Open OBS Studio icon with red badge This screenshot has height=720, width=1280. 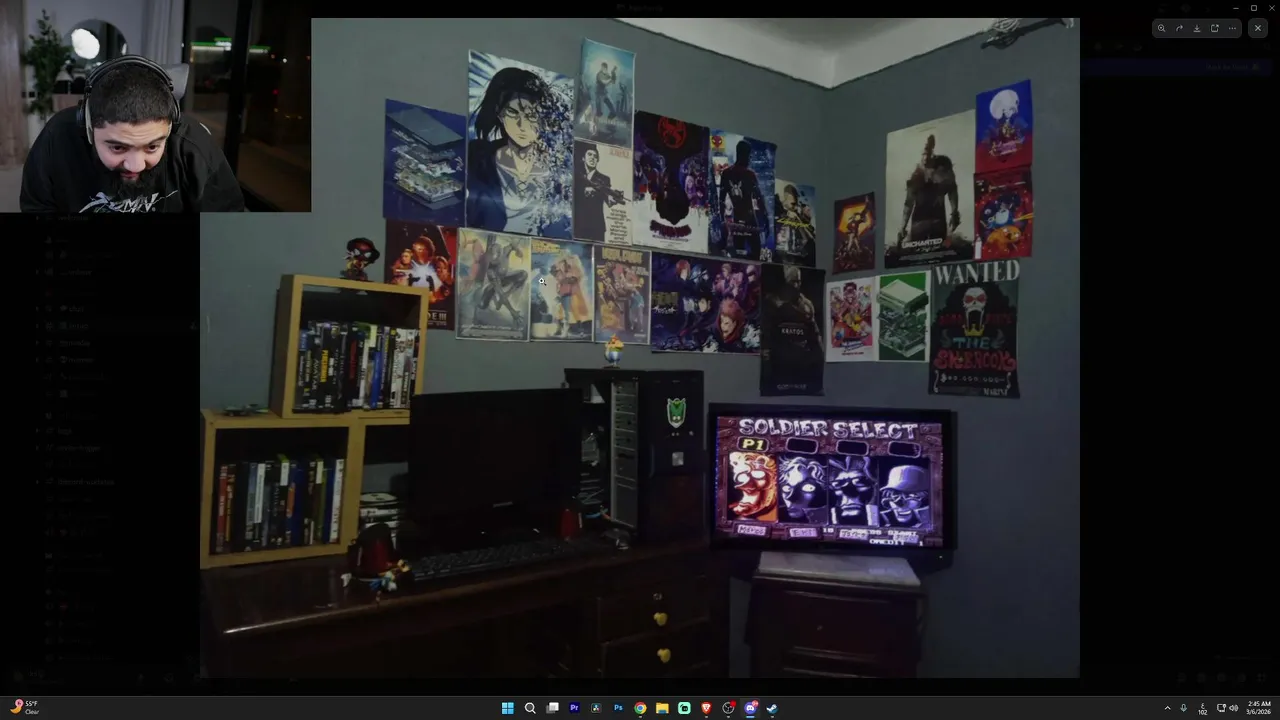728,708
